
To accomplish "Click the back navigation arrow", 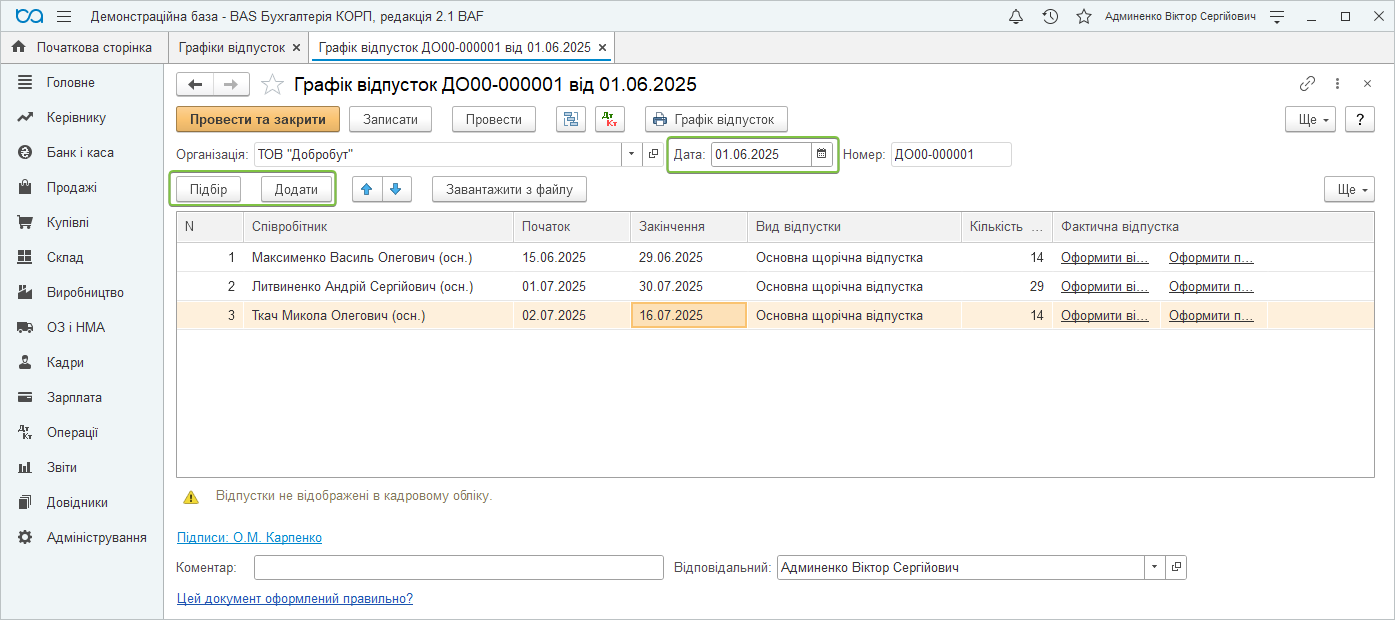I will [x=195, y=85].
